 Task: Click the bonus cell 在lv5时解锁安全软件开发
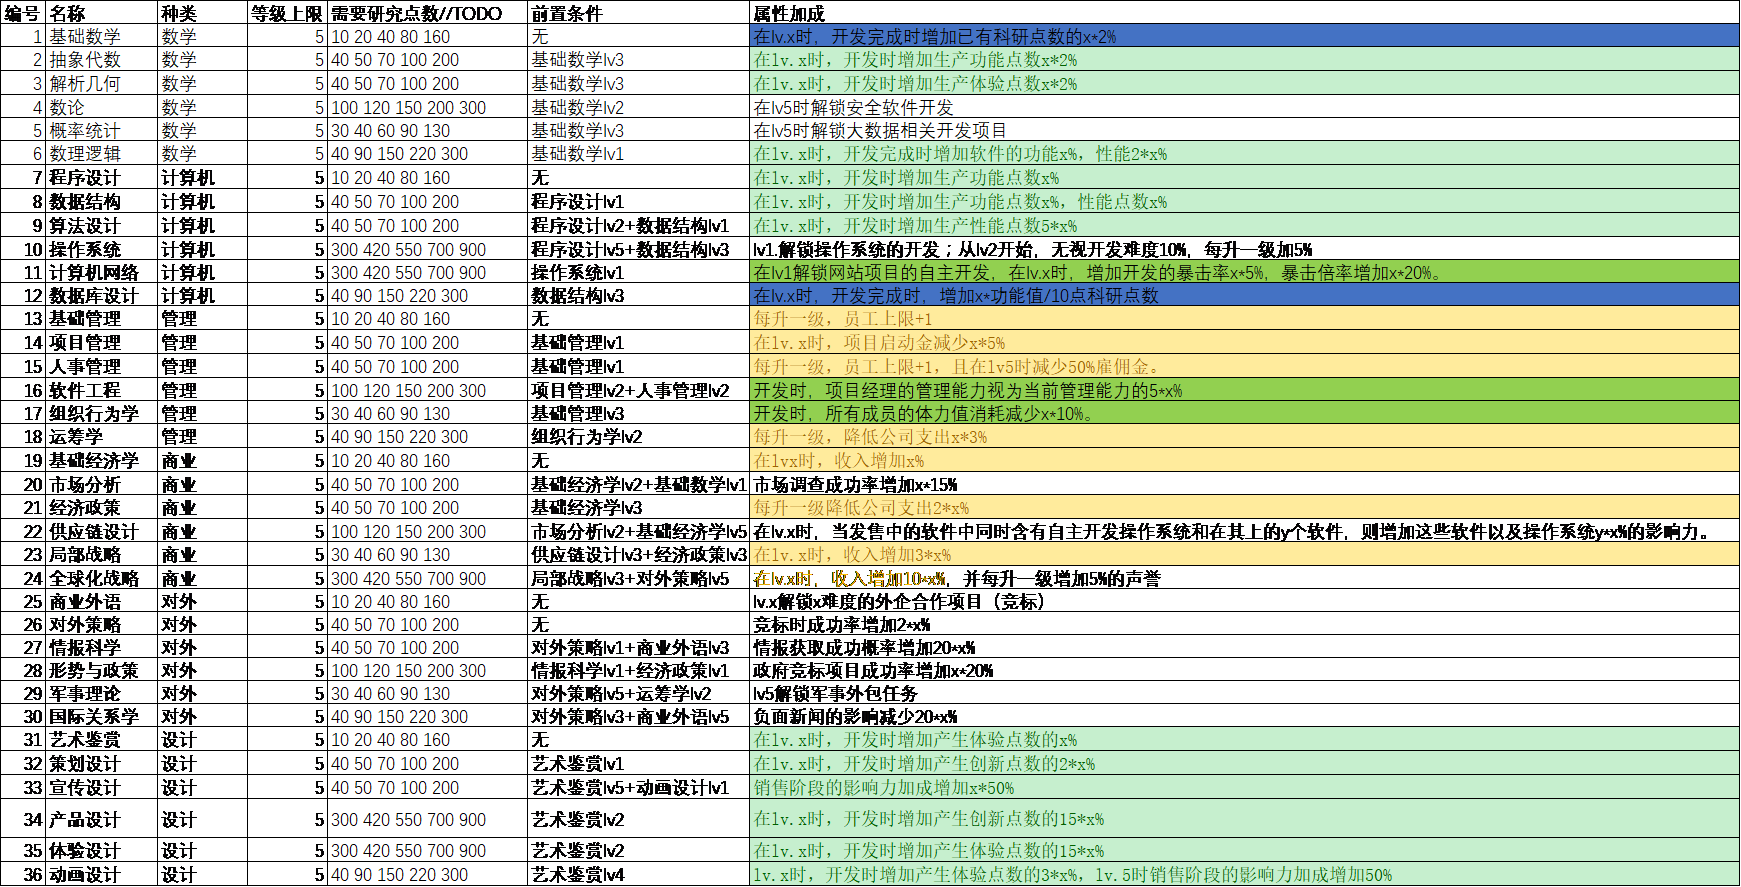coord(1244,107)
